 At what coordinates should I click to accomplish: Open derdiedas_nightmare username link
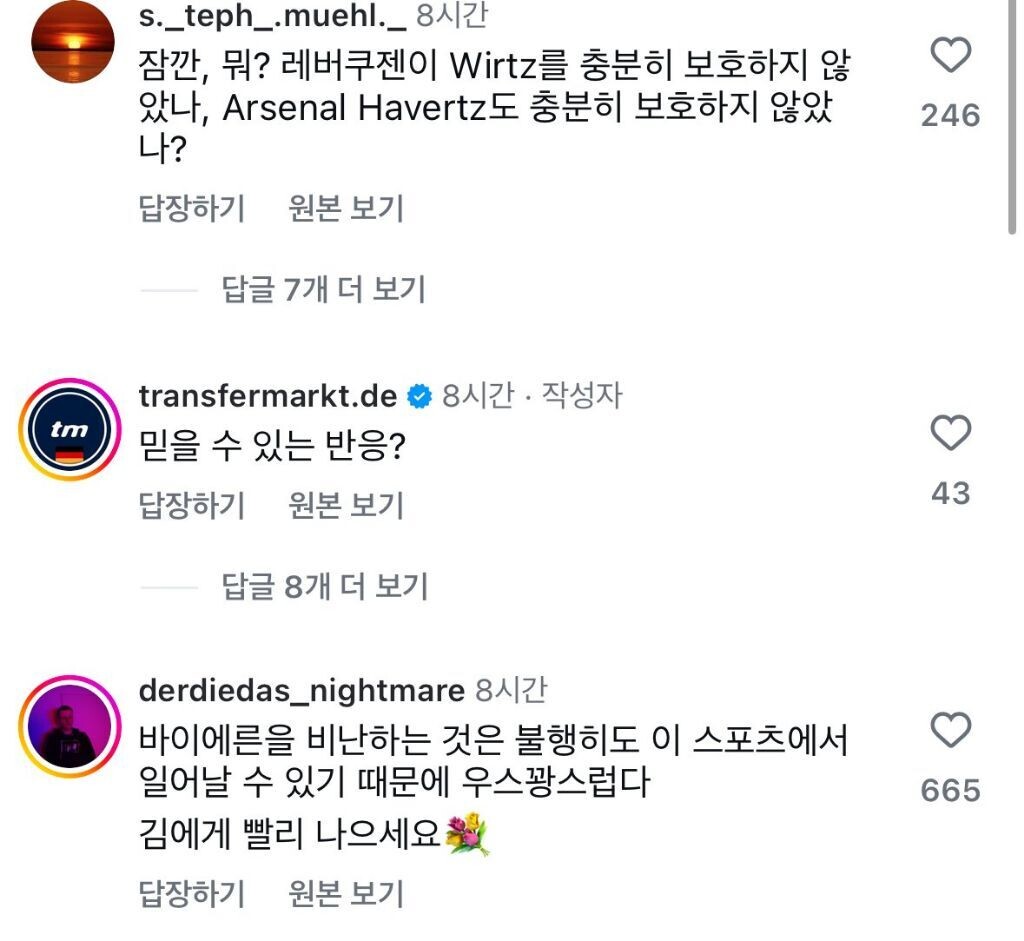302,692
